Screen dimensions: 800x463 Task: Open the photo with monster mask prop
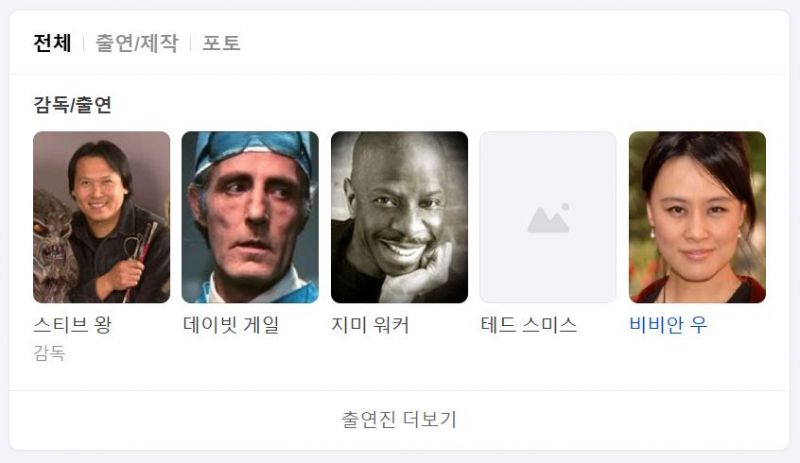click(102, 217)
